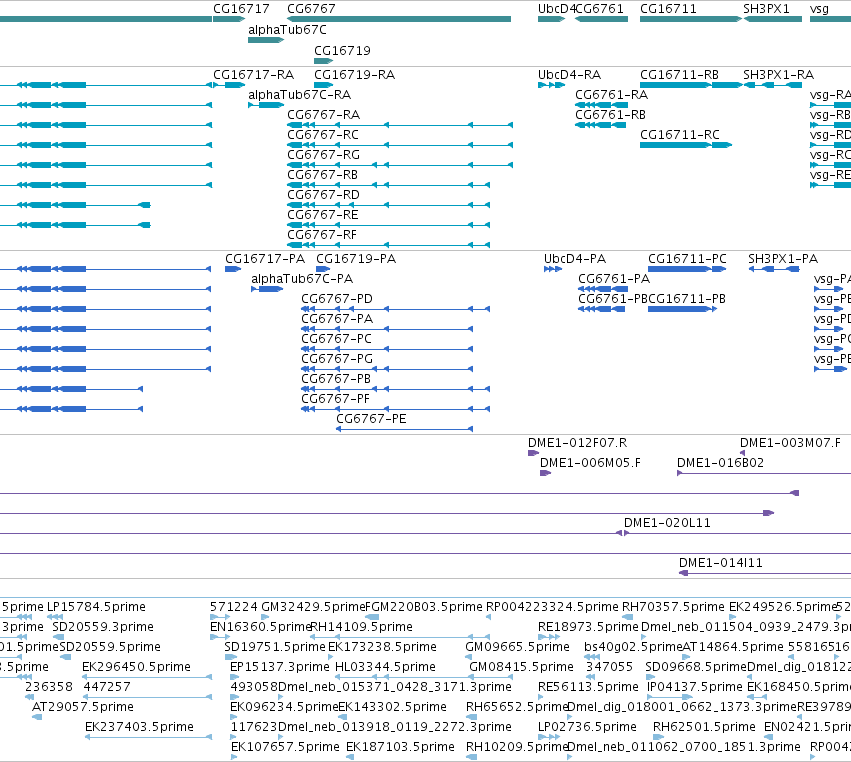Select the CG16717-PA protein label
The width and height of the screenshot is (851, 762).
click(265, 259)
